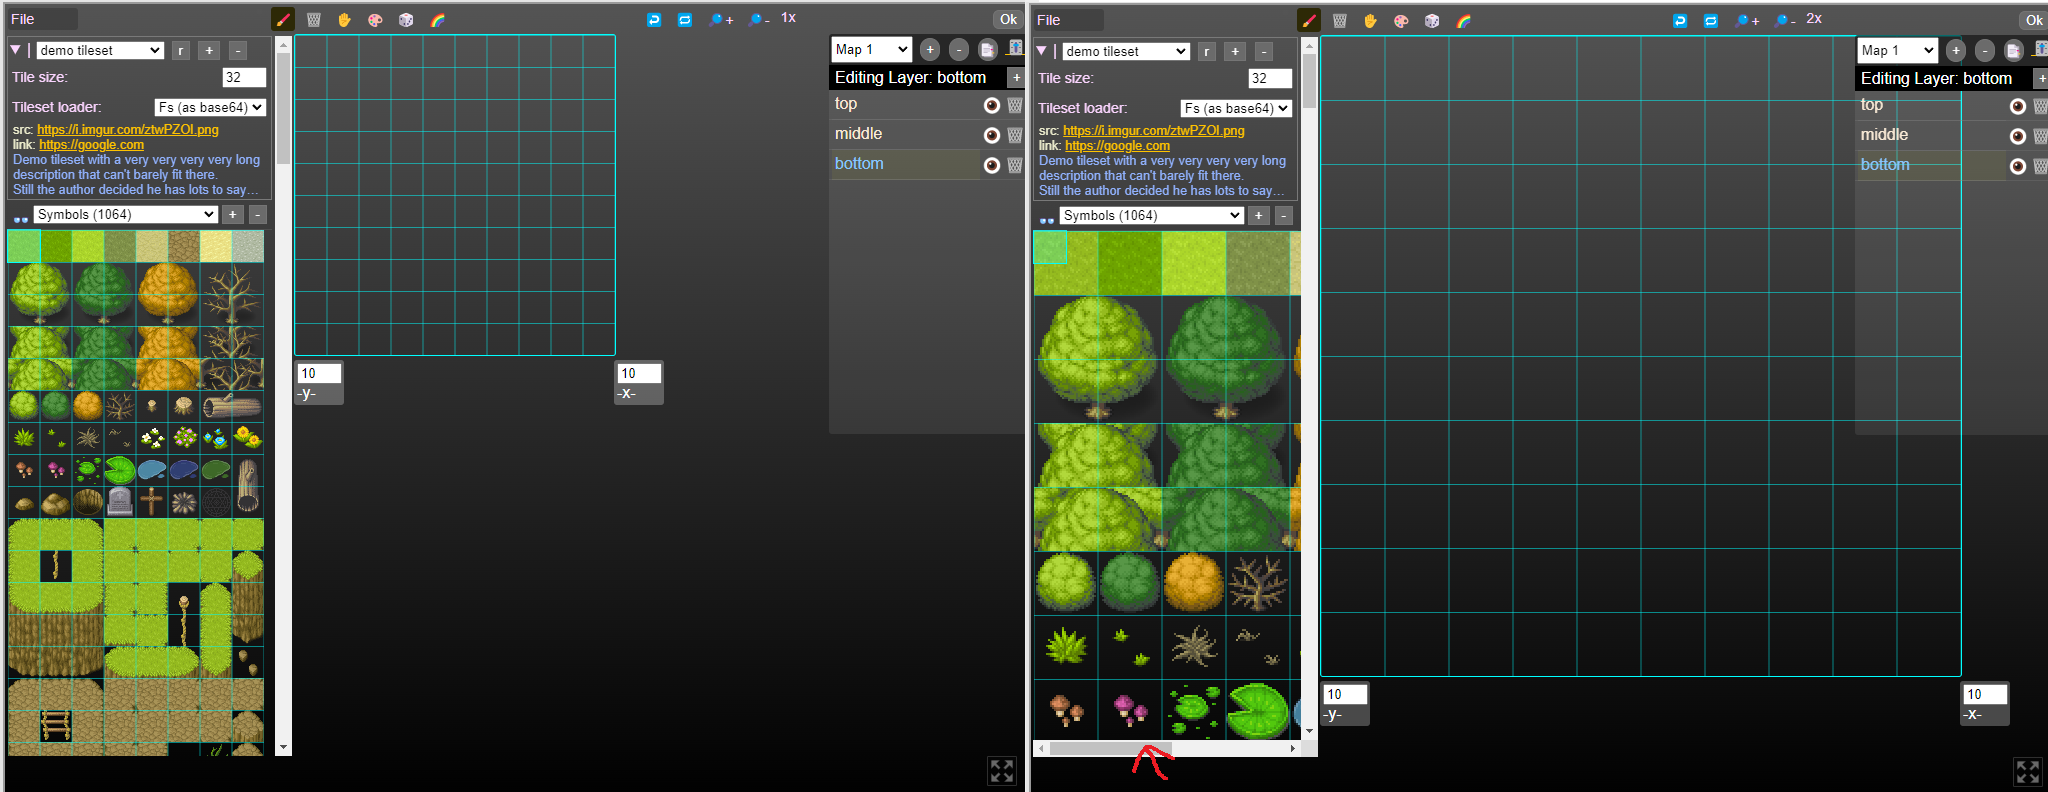Pick the palette tool in right editor
This screenshot has width=2048, height=792.
coord(1401,21)
